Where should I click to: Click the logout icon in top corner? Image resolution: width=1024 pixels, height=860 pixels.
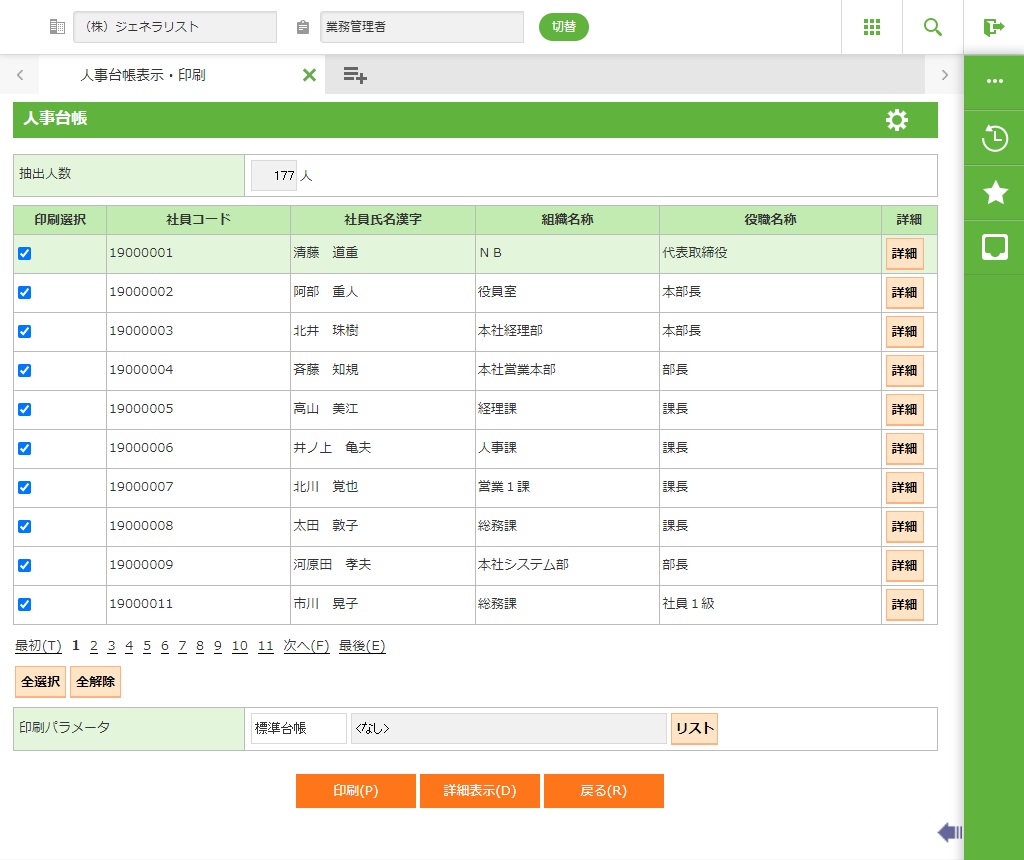tap(993, 27)
